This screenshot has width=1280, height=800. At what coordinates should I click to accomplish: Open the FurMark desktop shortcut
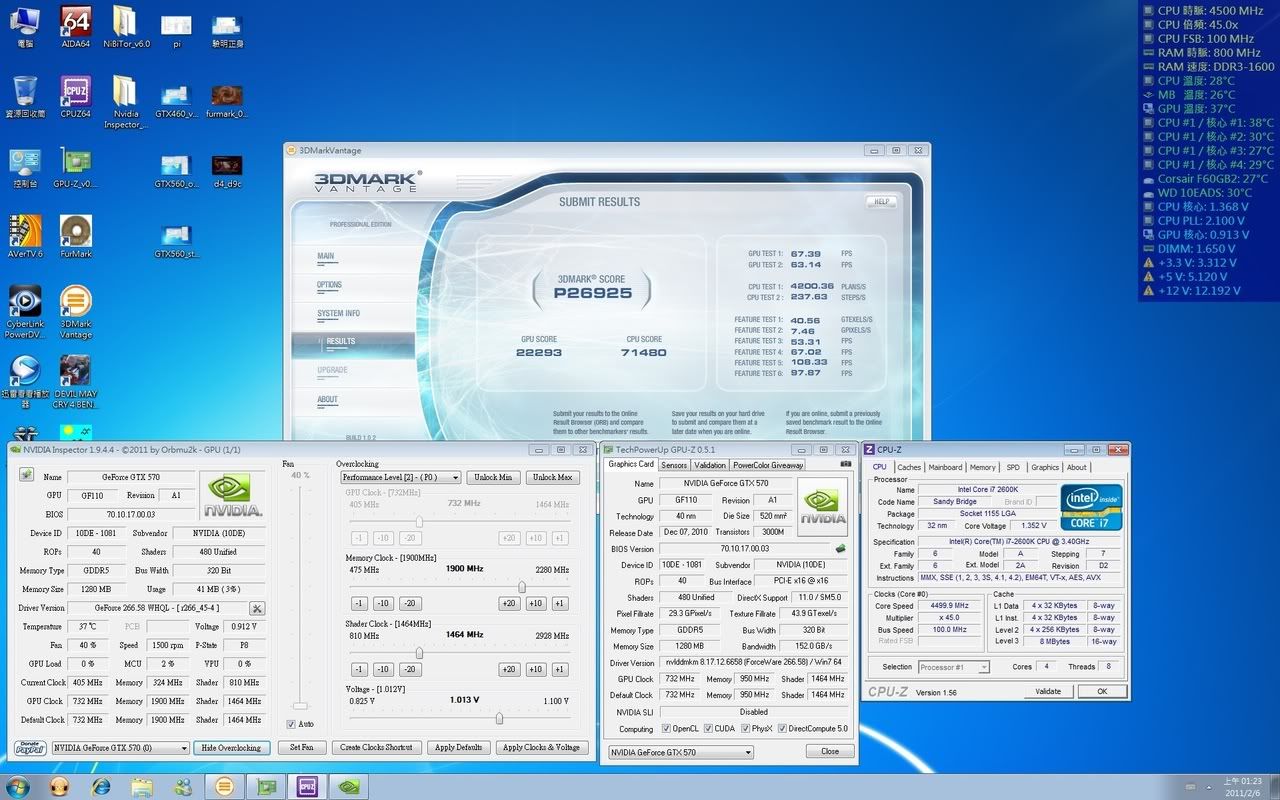[76, 237]
